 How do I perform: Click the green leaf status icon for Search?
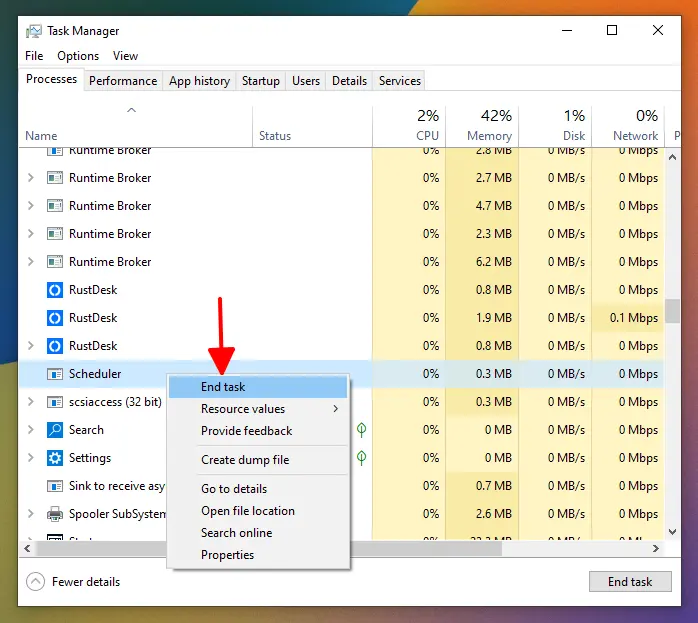click(x=361, y=429)
